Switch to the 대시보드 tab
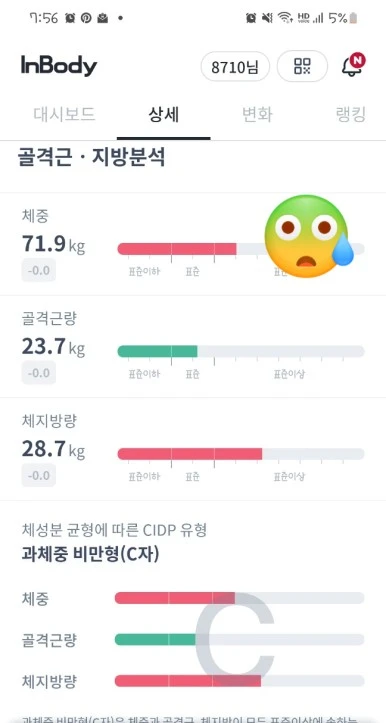The image size is (386, 723). [x=64, y=114]
